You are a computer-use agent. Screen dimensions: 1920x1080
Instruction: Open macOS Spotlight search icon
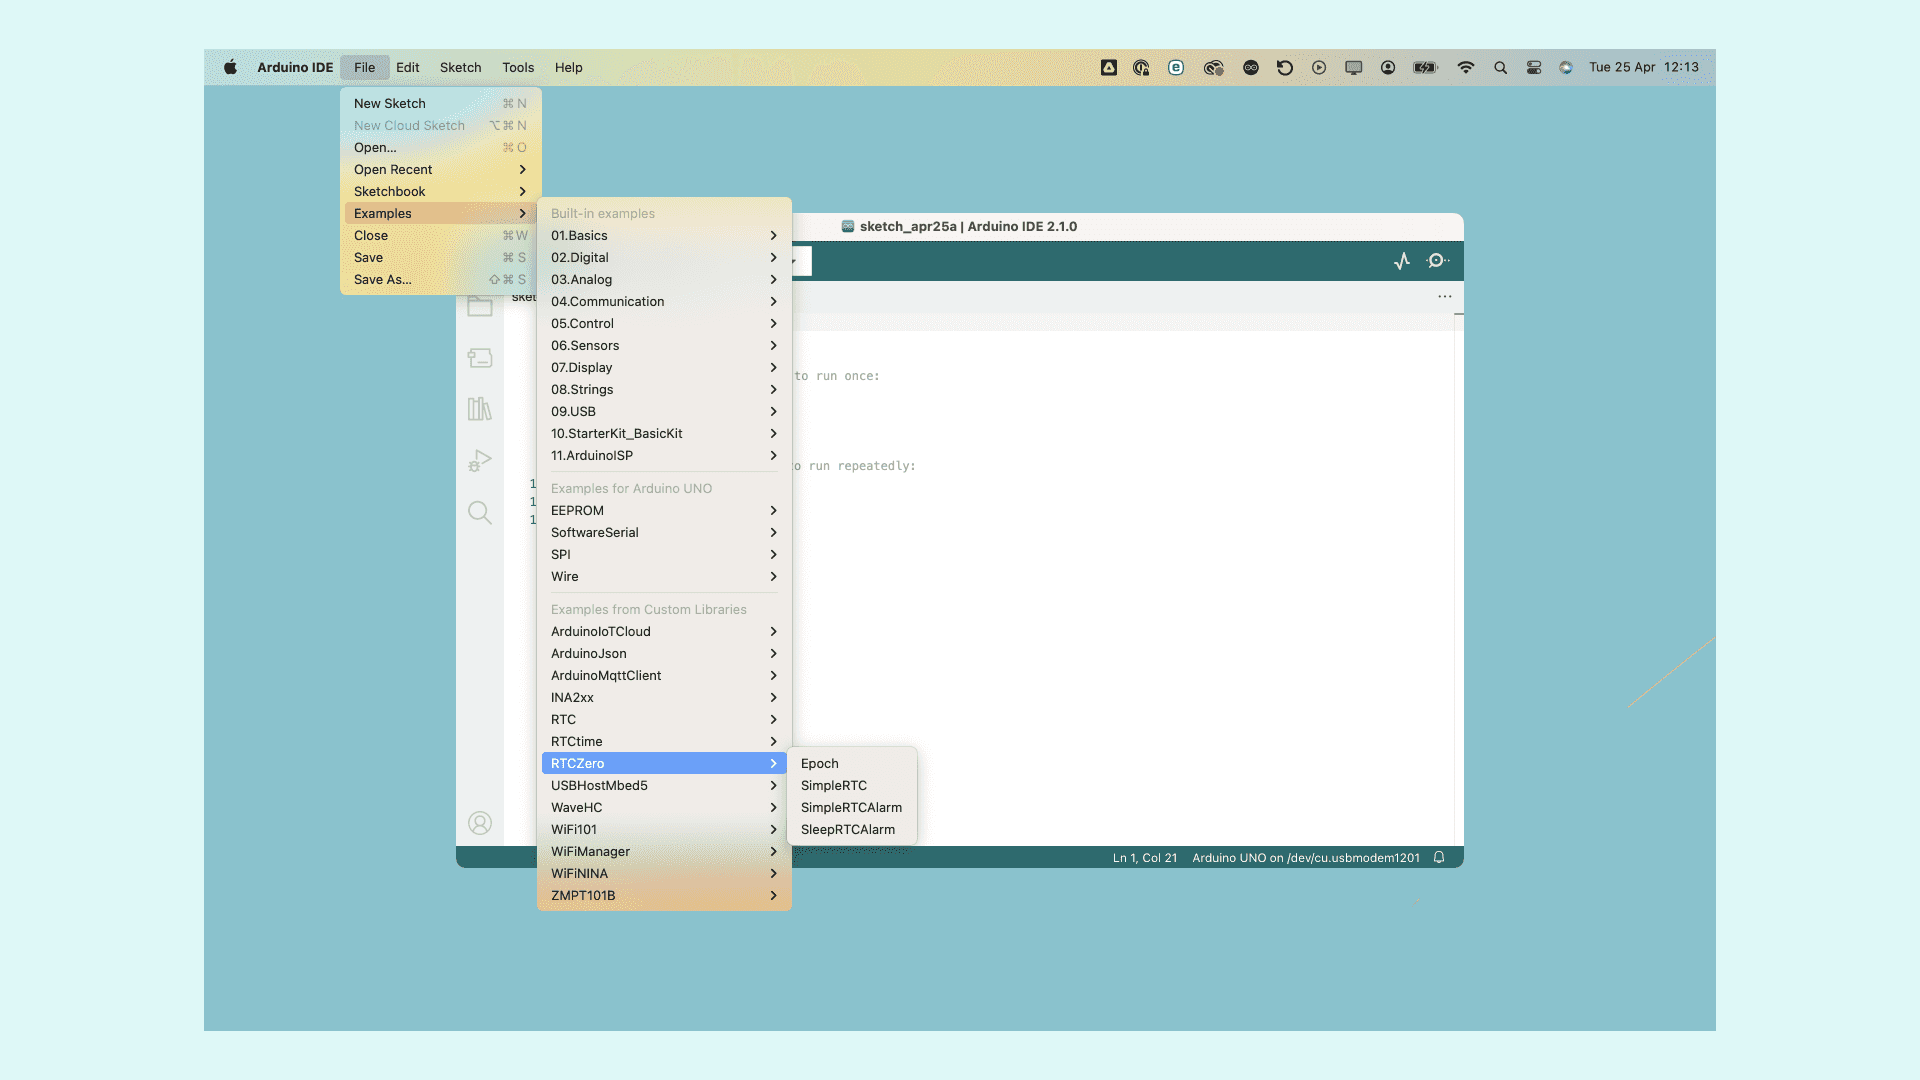(1500, 68)
